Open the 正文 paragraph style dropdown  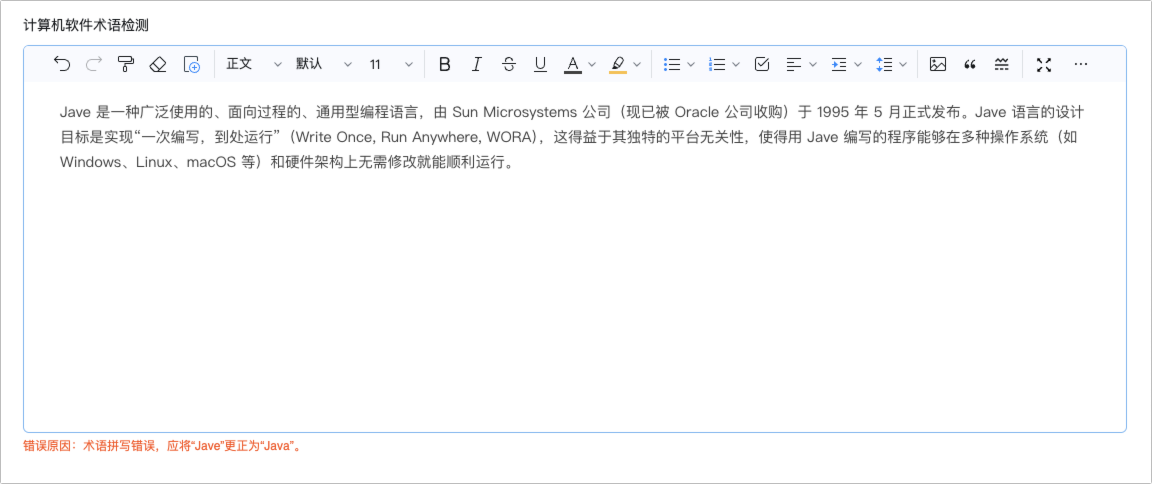(x=253, y=64)
